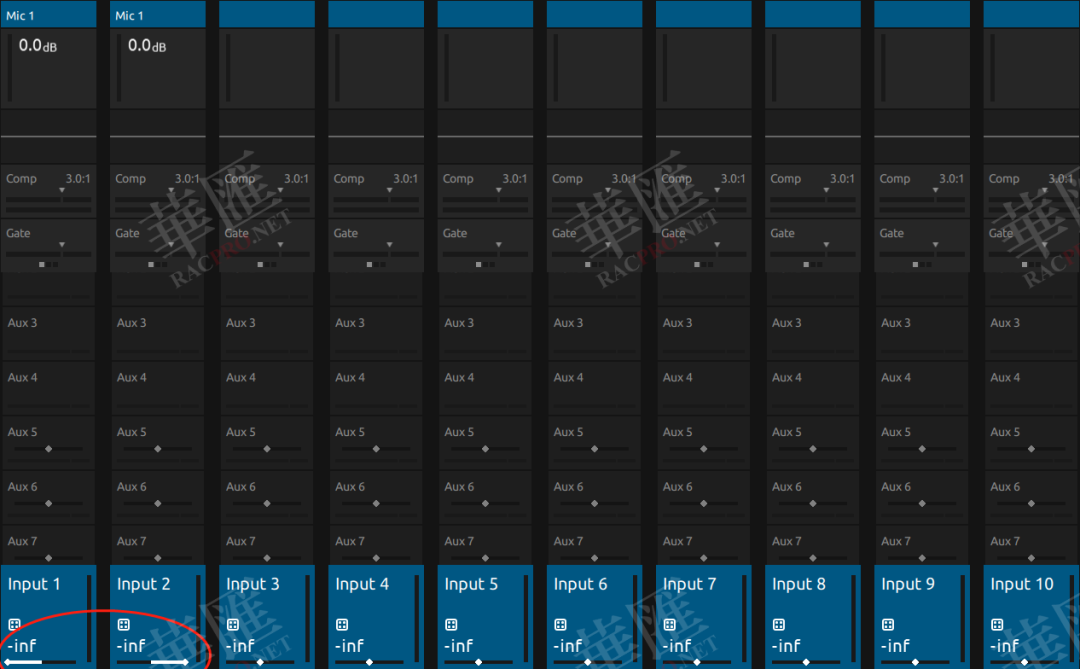1080x669 pixels.
Task: Click the Comp threshold marker on Input 9
Action: (x=935, y=190)
